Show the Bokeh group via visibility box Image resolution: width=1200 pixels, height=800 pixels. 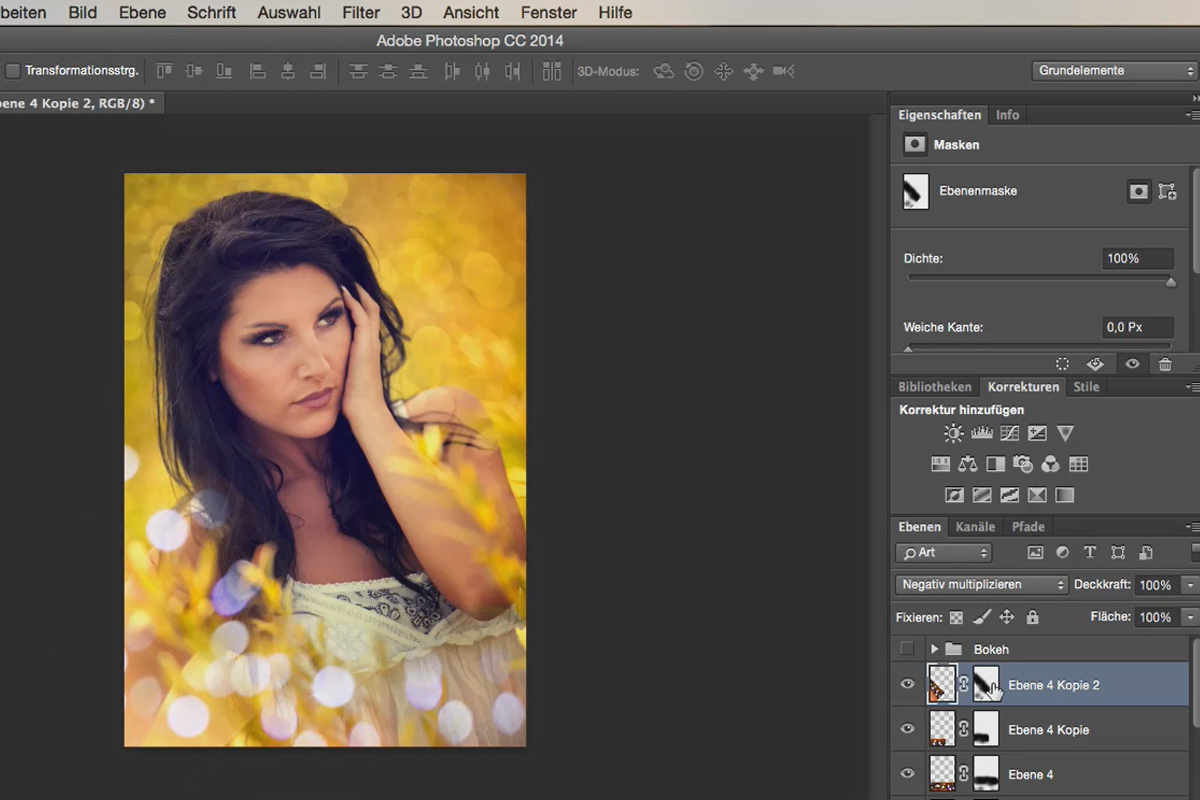point(907,649)
